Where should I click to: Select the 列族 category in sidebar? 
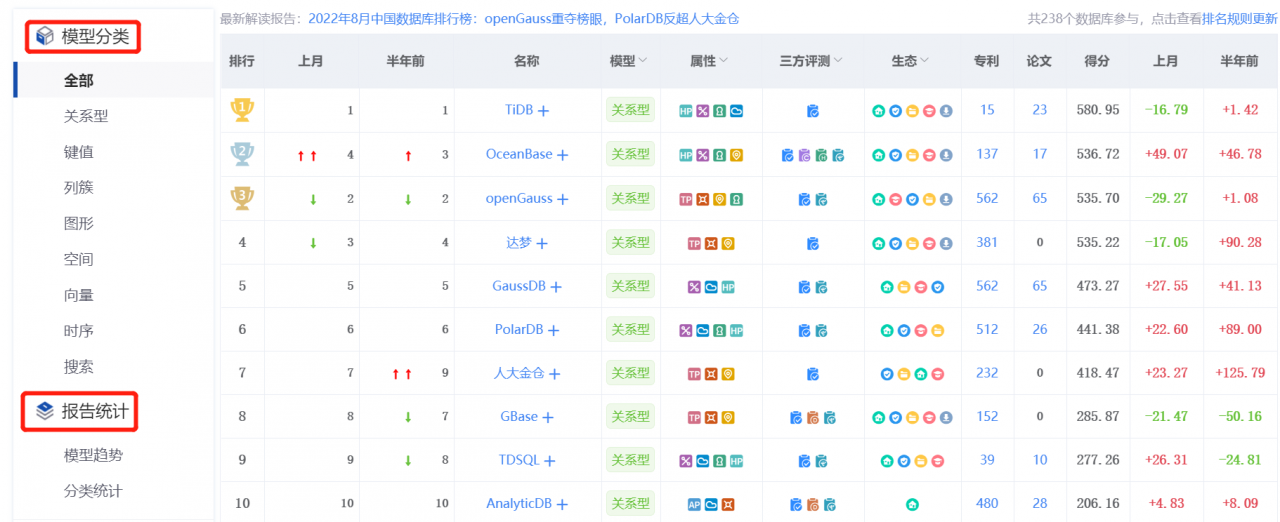coord(79,187)
